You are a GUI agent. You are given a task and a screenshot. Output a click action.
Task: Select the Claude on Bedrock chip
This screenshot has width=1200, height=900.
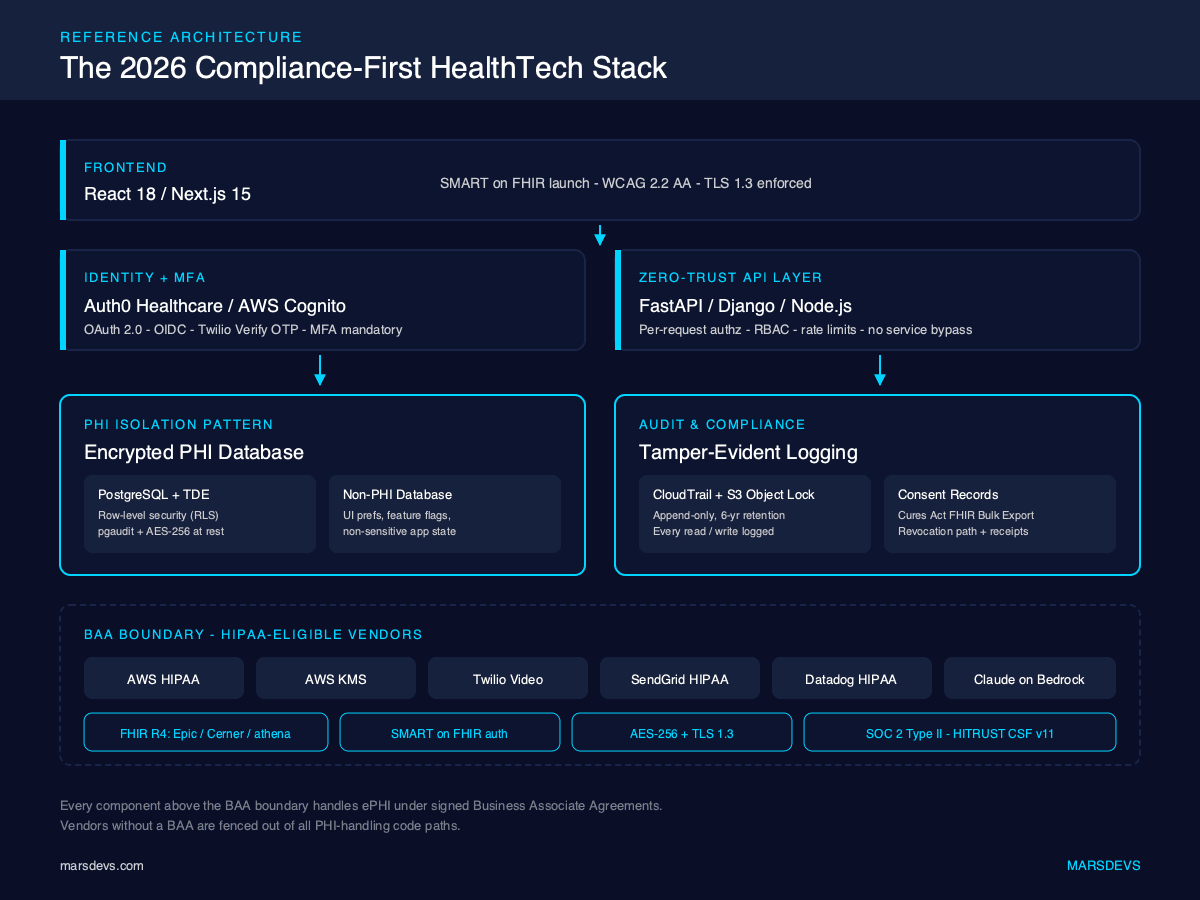[1030, 678]
